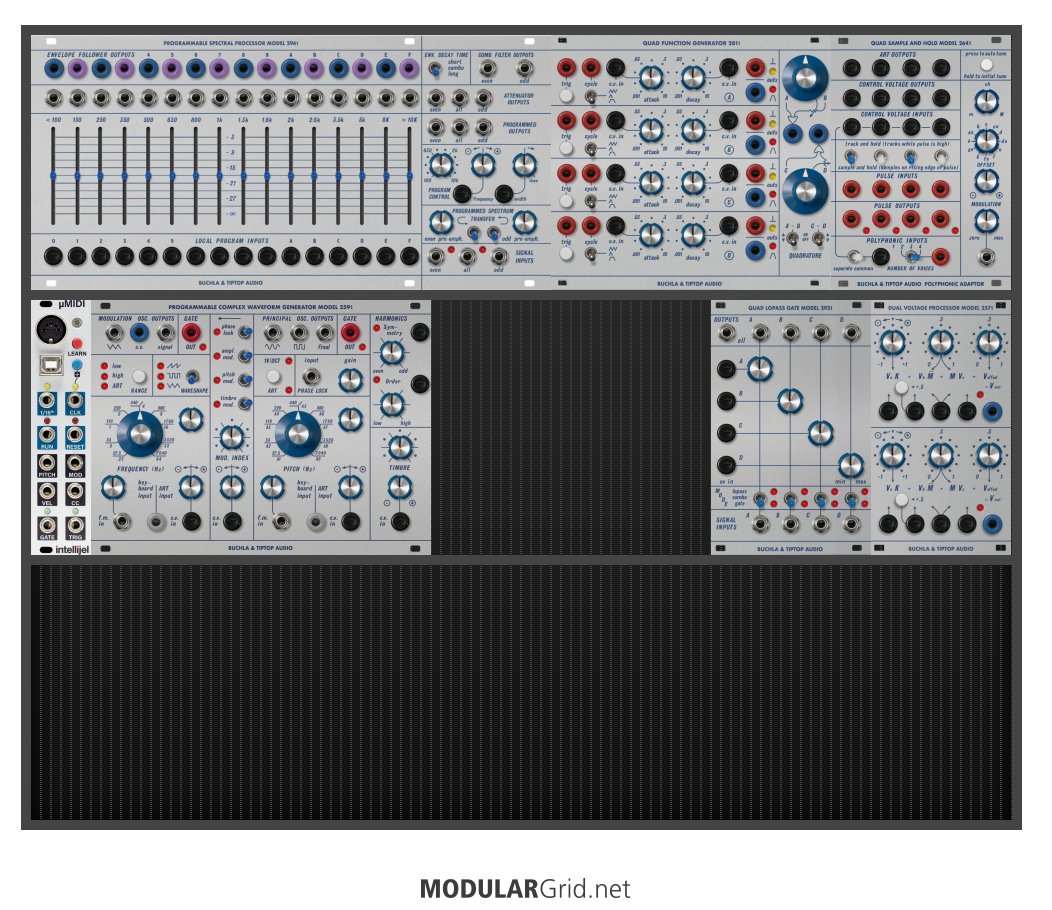This screenshot has height=910, width=1052.
Task: Click the Symmetry harmonics knob
Action: click(x=392, y=352)
